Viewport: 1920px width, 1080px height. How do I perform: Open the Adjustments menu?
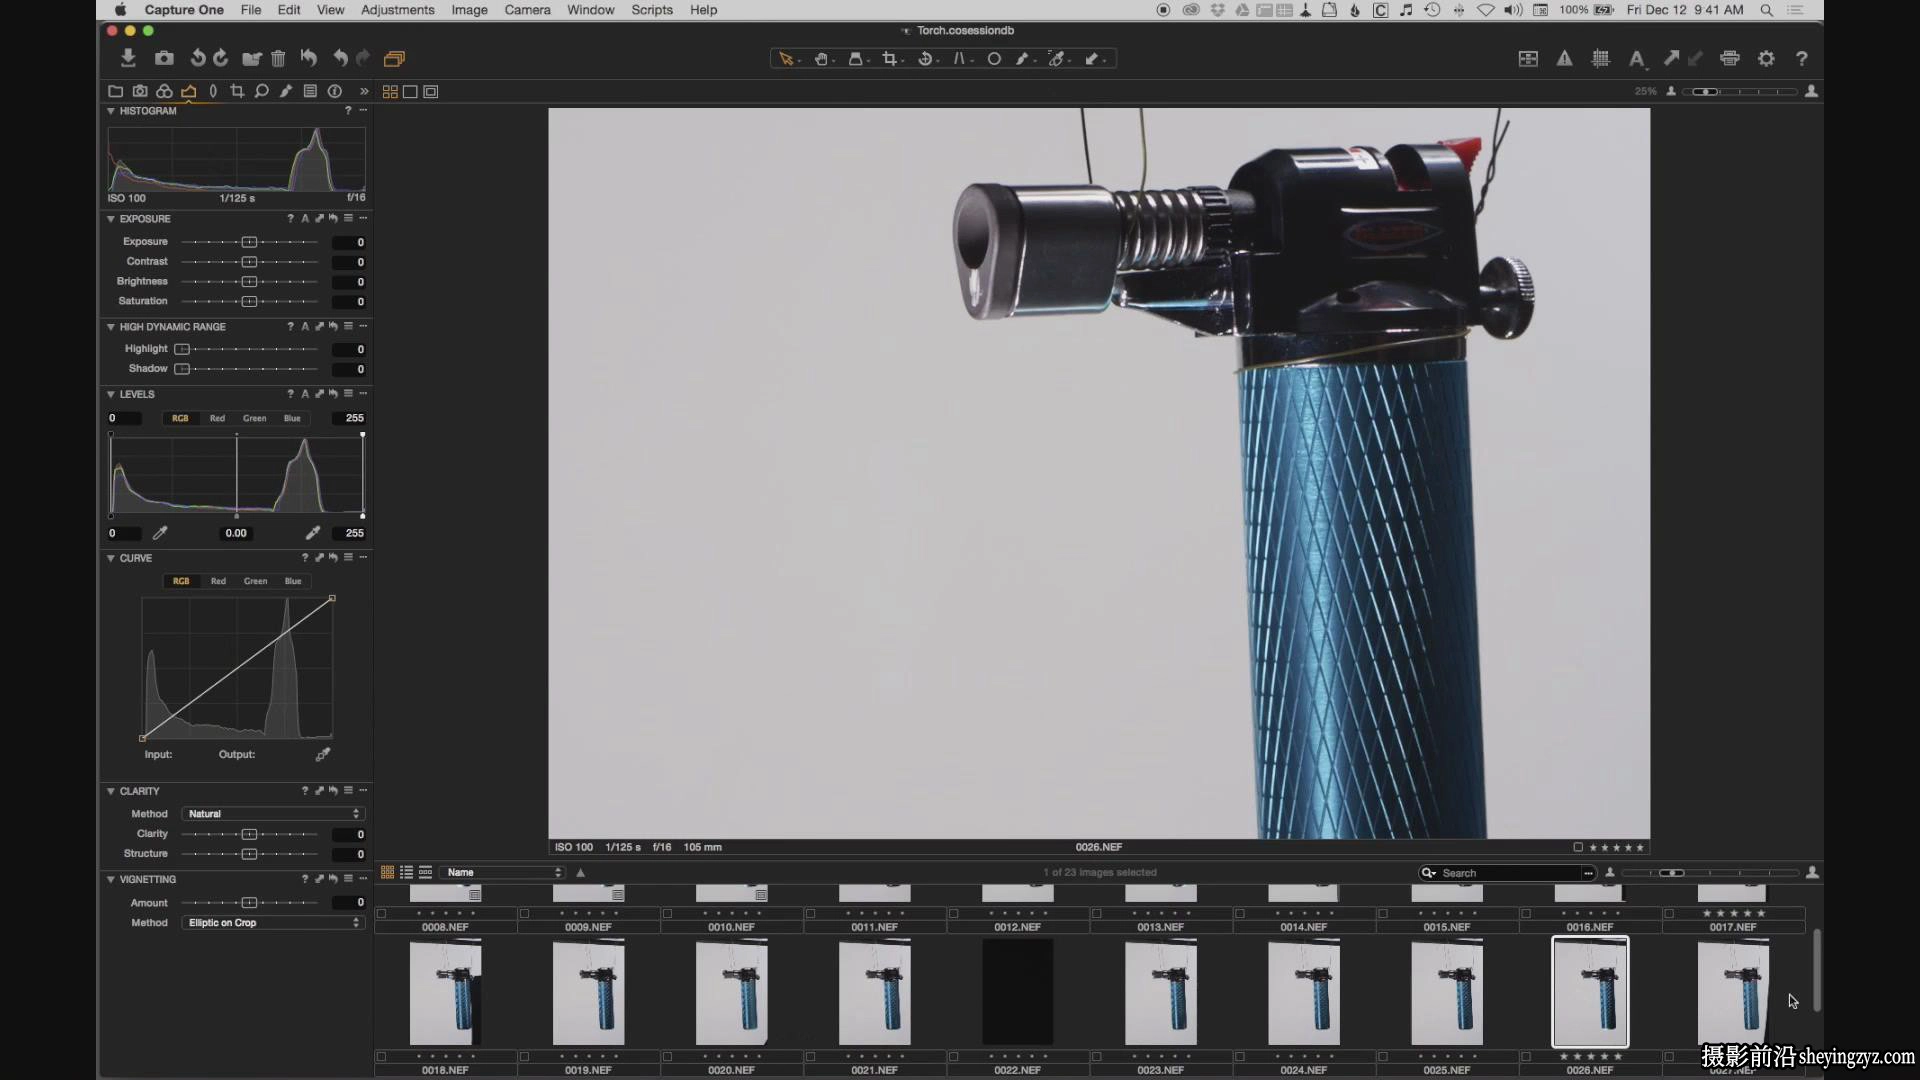point(397,10)
